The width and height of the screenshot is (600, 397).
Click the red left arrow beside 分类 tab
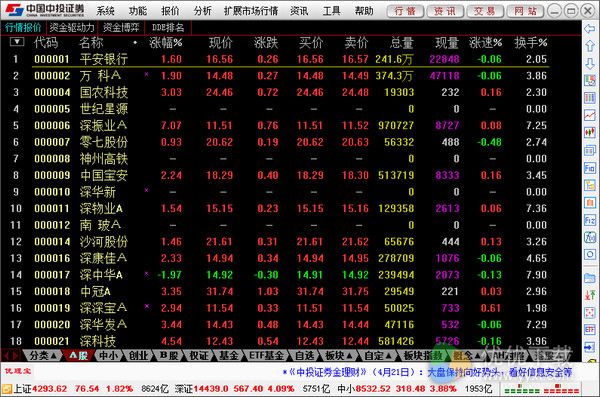coord(6,356)
